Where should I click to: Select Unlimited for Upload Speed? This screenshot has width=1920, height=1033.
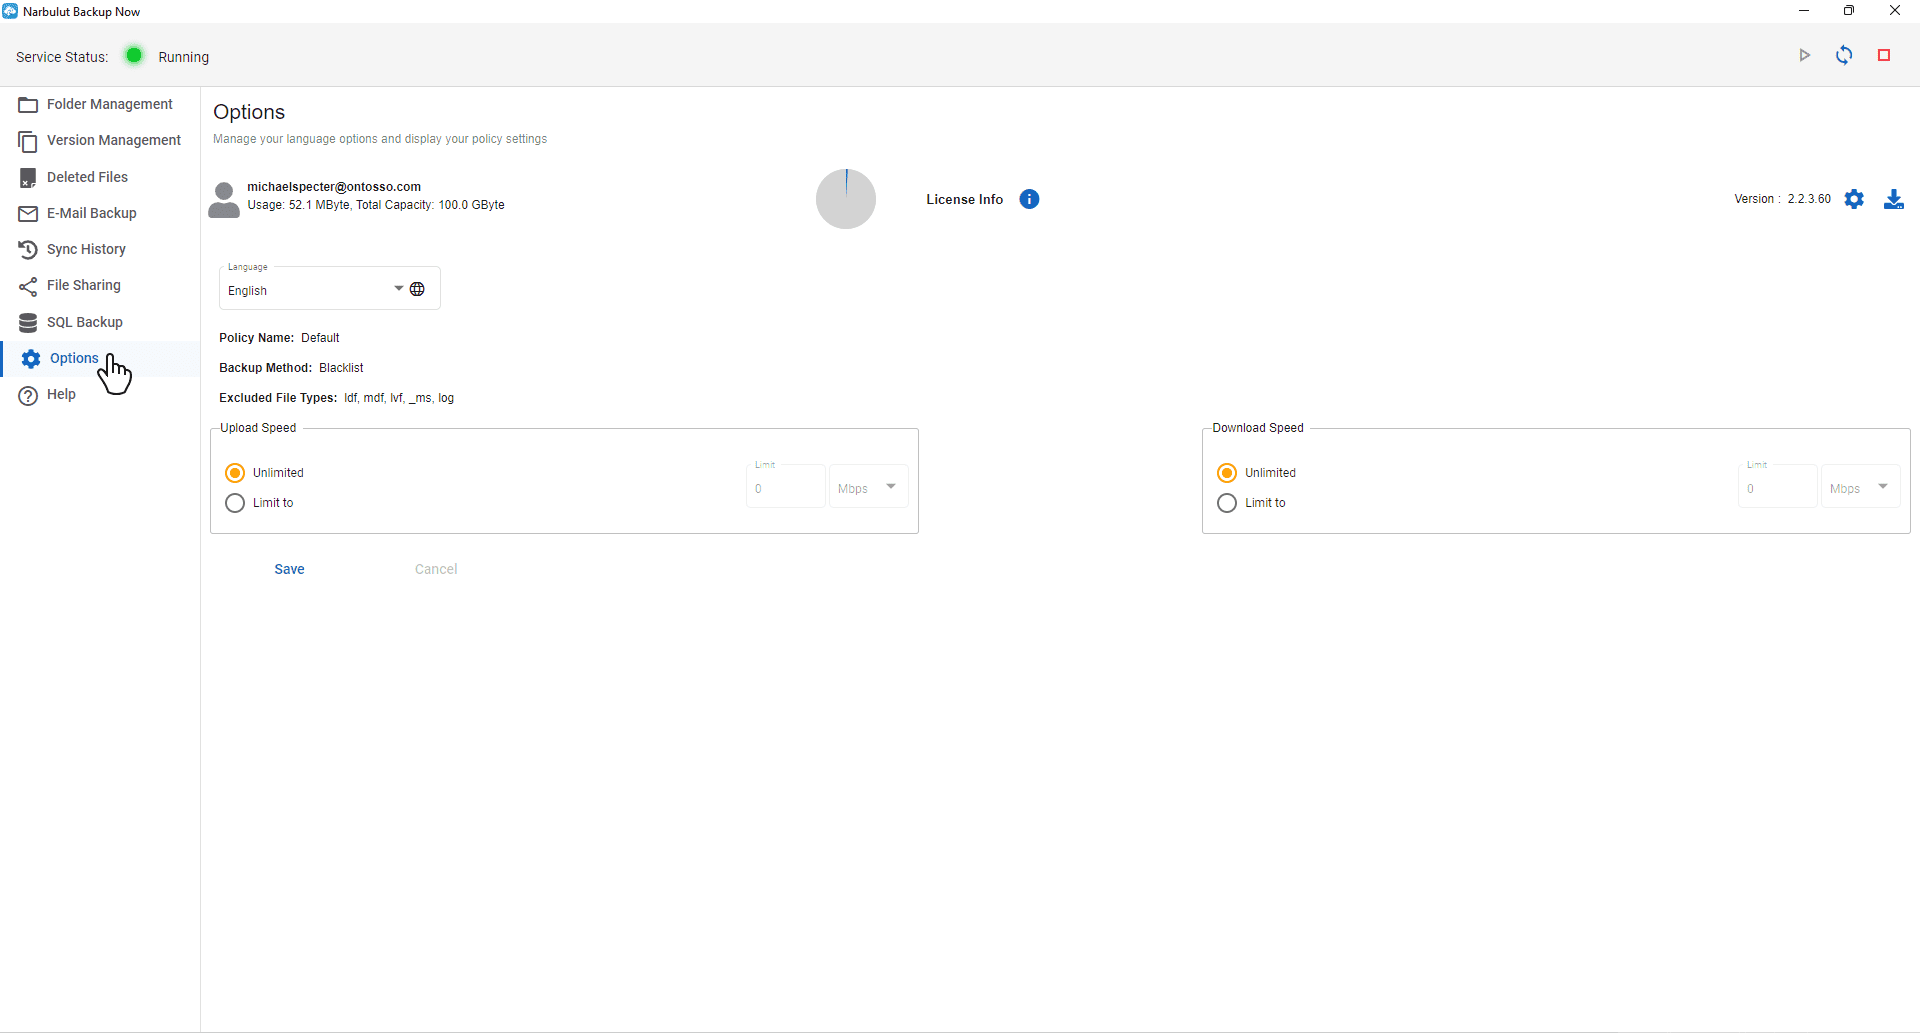coord(235,473)
